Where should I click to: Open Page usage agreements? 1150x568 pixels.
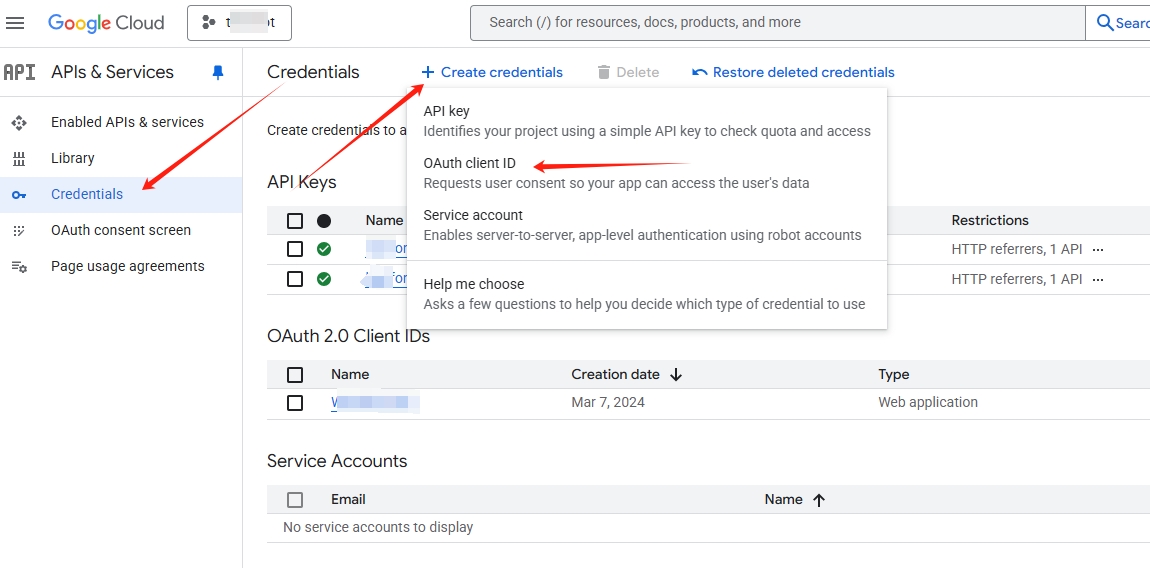coord(128,266)
